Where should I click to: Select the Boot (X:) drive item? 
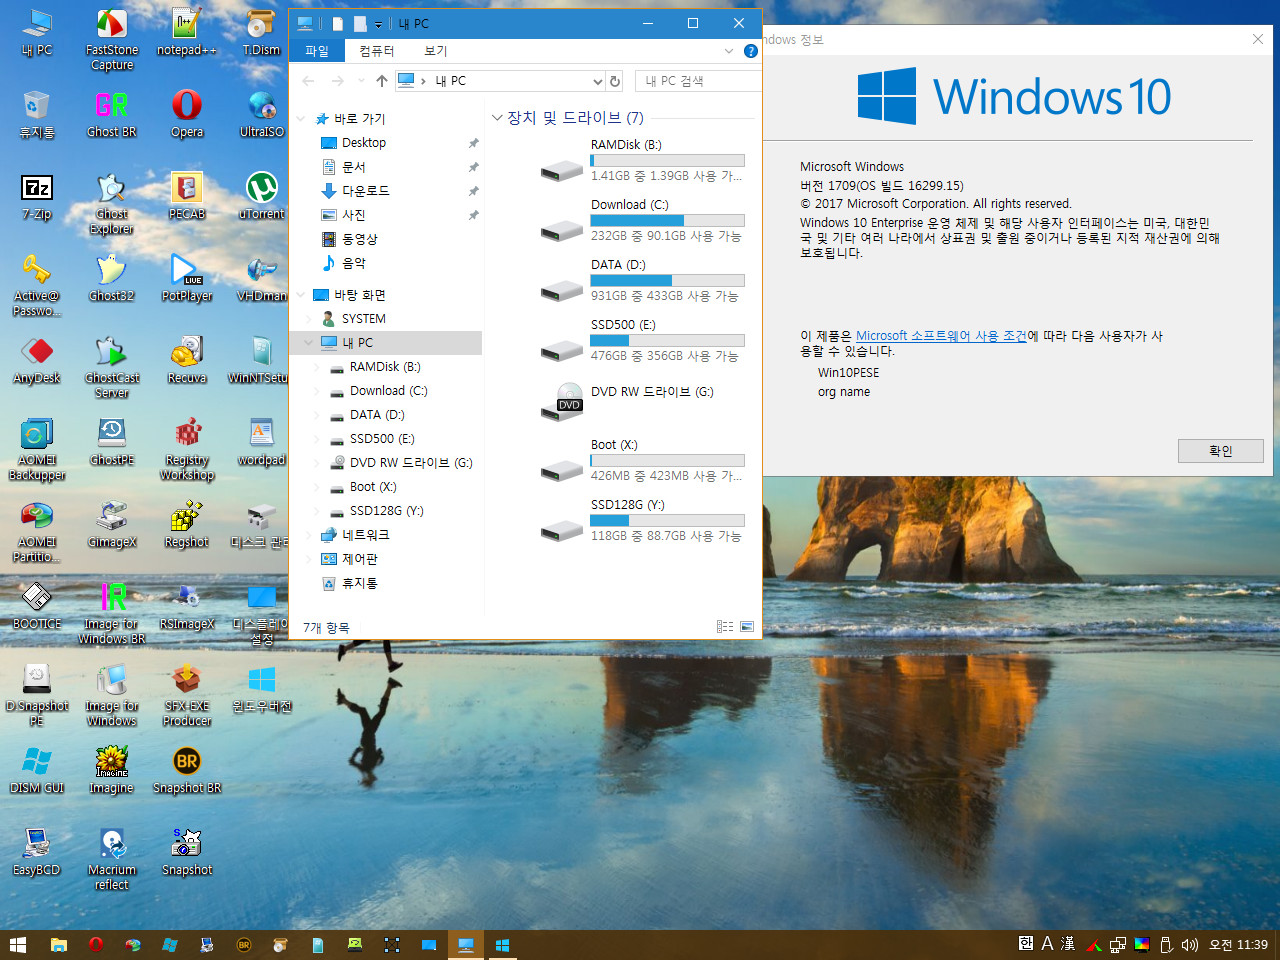[x=641, y=460]
